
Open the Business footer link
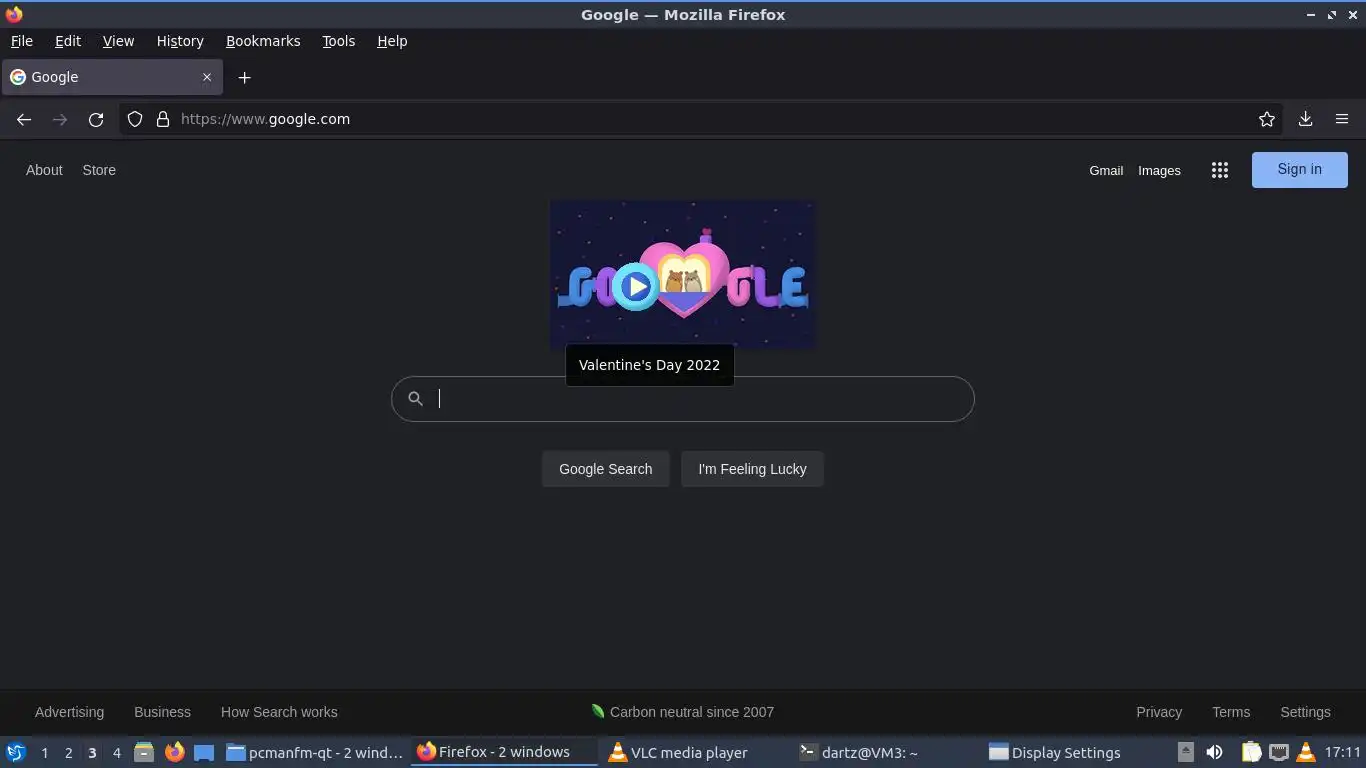(162, 712)
